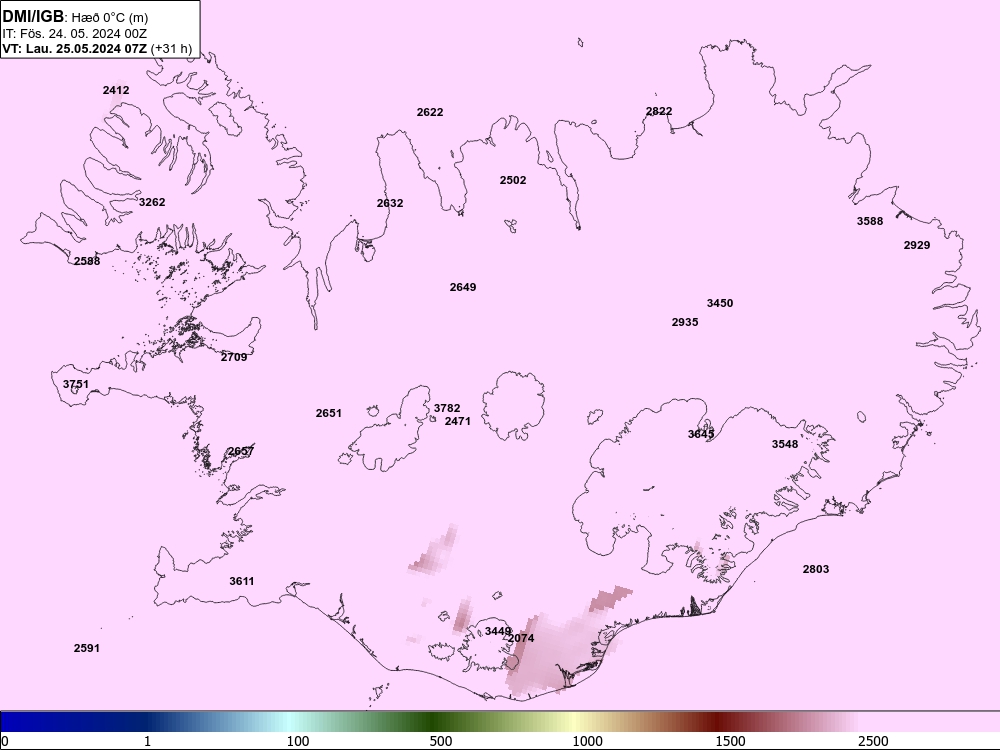Viewport: 1000px width, 750px height.
Task: Click the 2929 height value
Action: (x=916, y=245)
